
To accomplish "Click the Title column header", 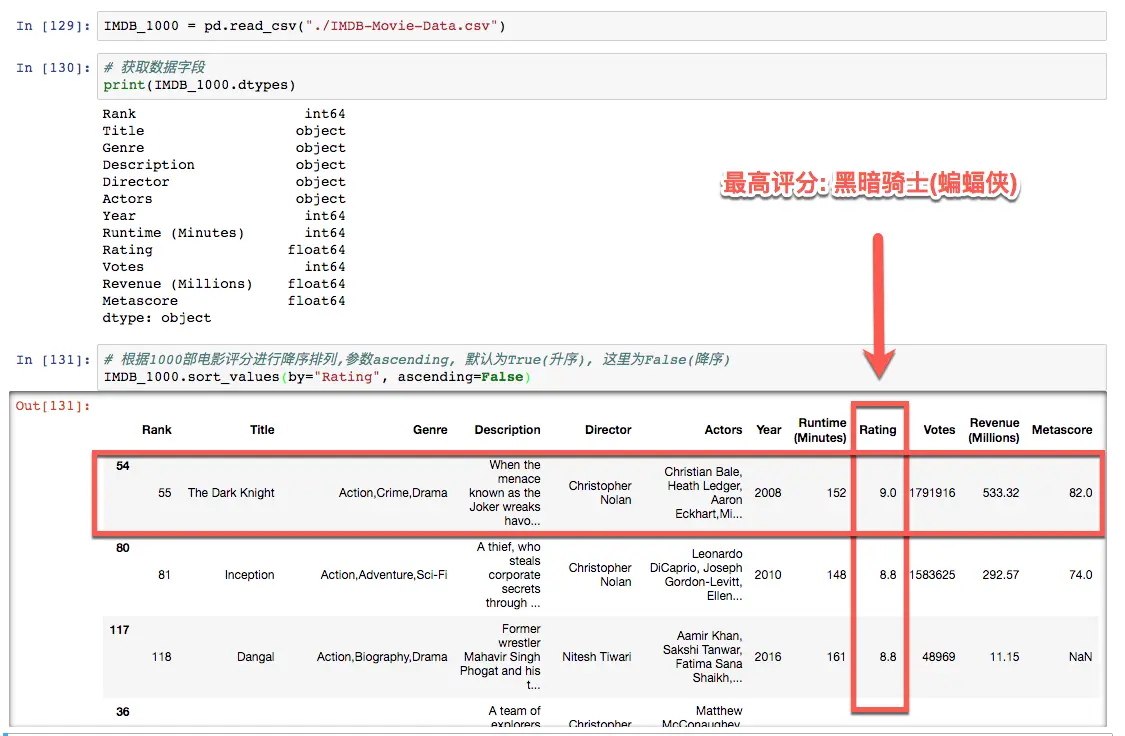I will [x=262, y=430].
